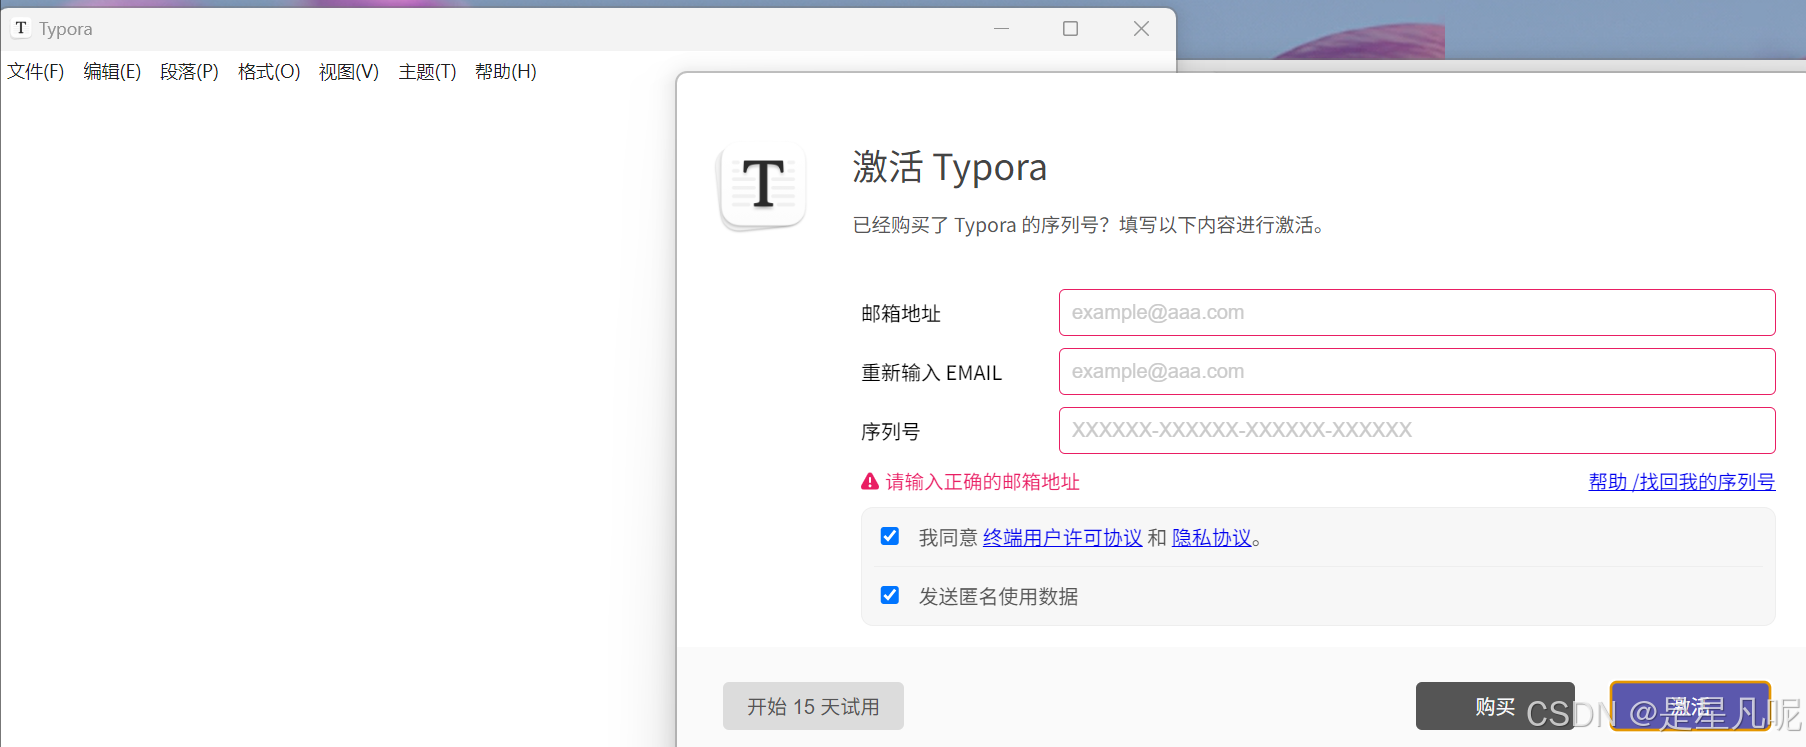
Task: Open the 帮助(H) menu
Action: coord(506,72)
